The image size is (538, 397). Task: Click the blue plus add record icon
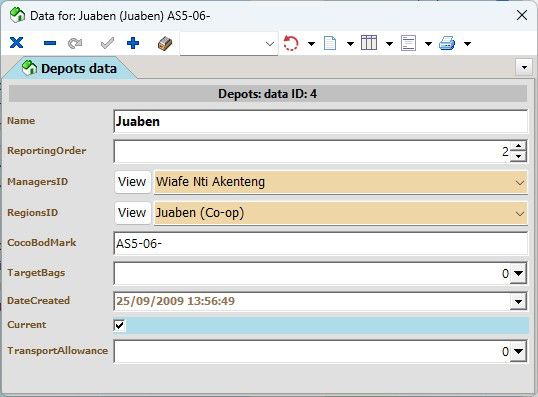point(133,43)
